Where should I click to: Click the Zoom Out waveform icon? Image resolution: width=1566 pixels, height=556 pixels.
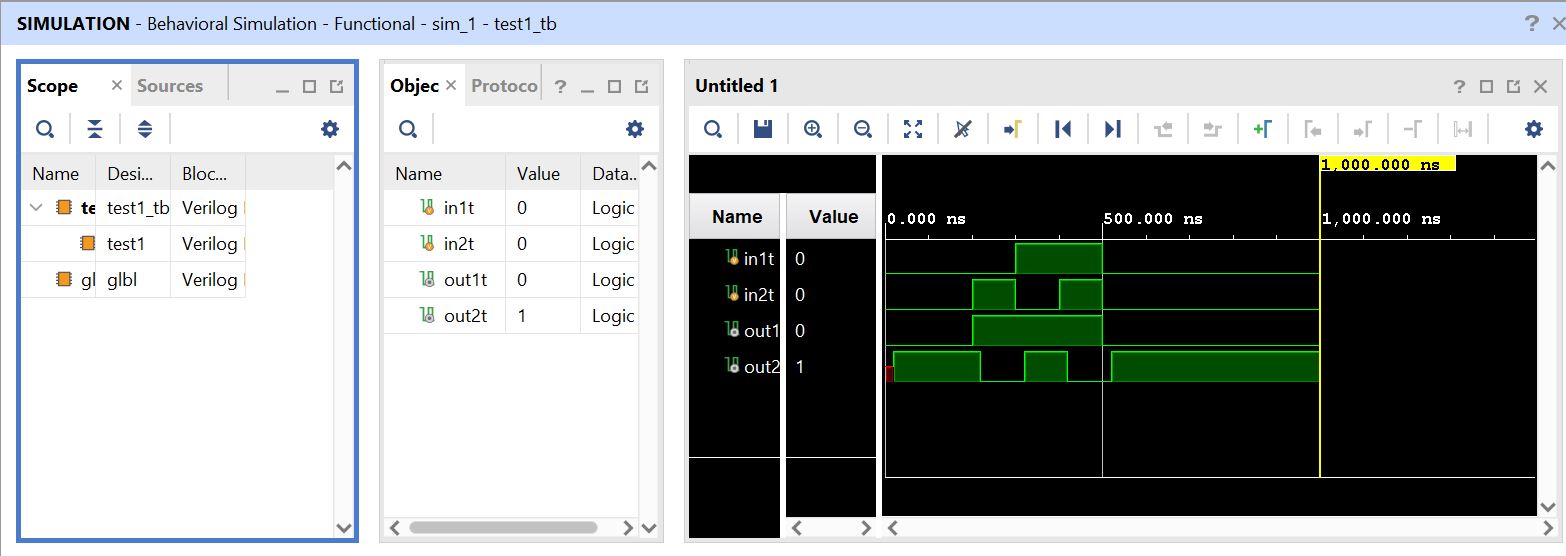863,129
